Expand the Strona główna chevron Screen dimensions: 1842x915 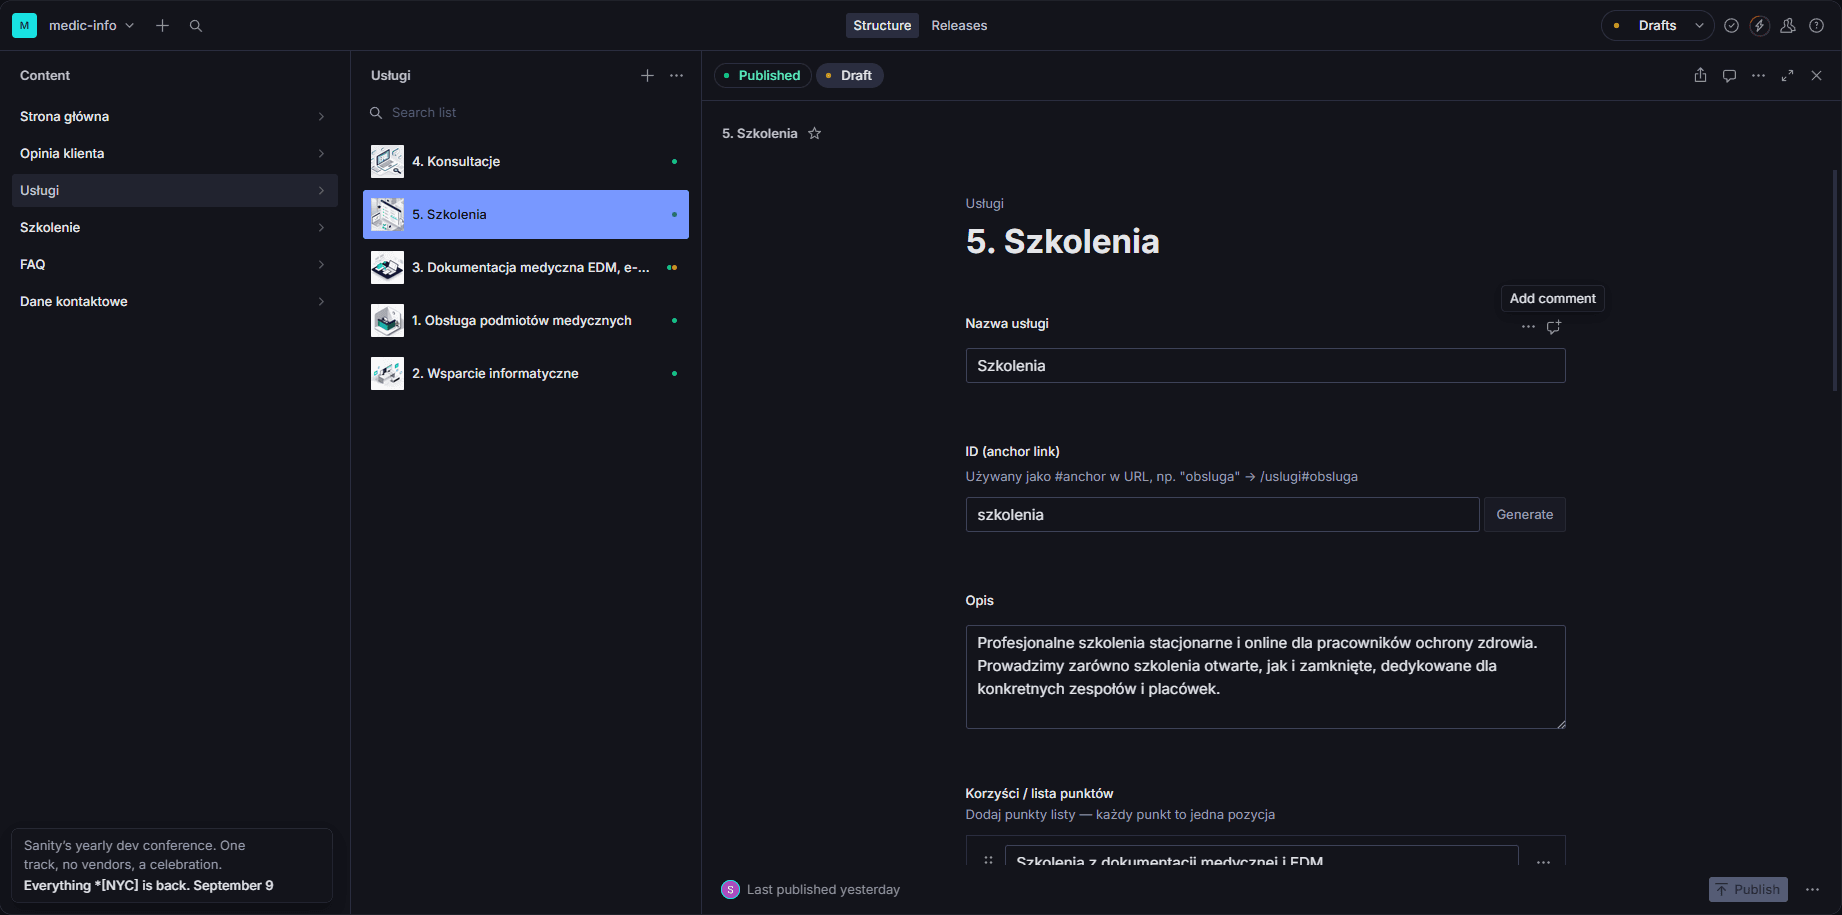pyautogui.click(x=321, y=117)
